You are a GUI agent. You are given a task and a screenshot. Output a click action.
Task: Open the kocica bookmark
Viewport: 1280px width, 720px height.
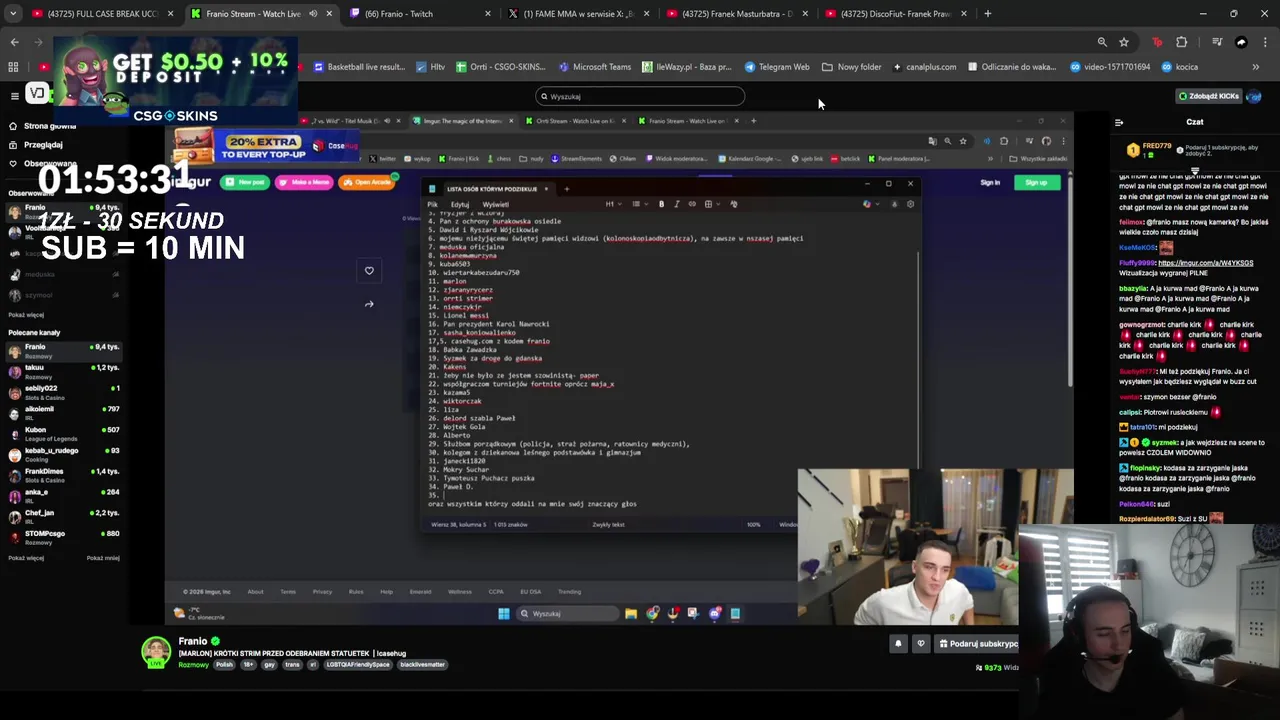[x=1179, y=67]
